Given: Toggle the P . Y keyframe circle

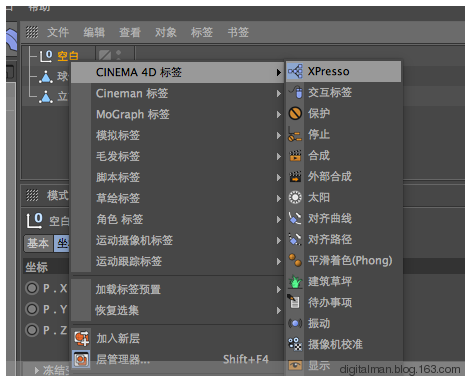Looking at the screenshot, I should click(x=32, y=309).
